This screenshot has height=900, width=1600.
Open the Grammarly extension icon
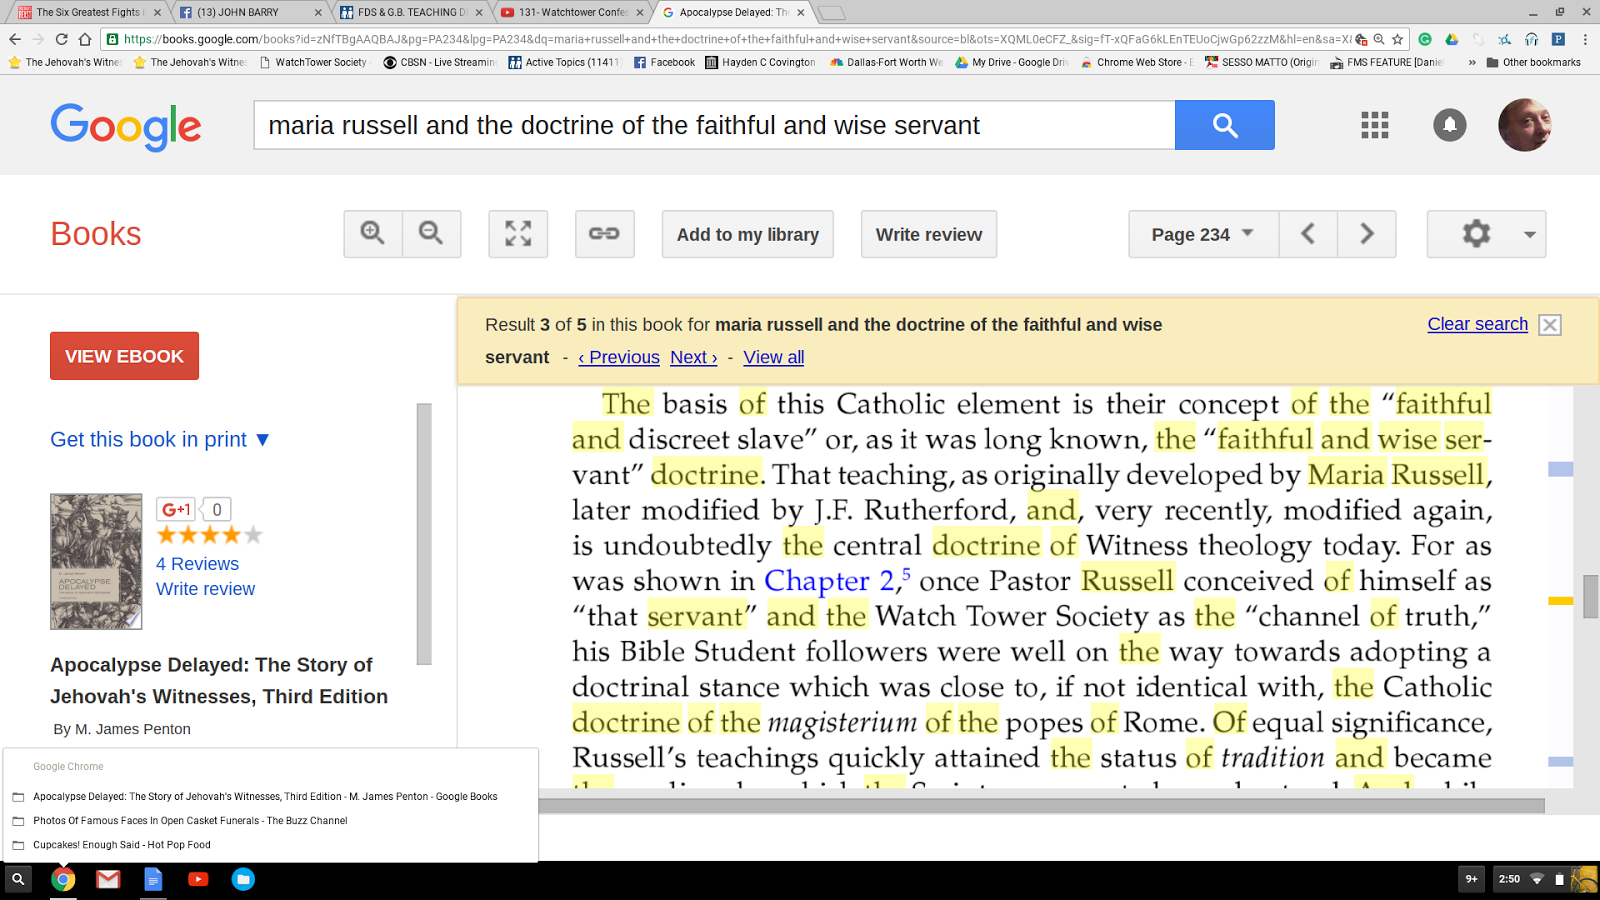pyautogui.click(x=1425, y=39)
